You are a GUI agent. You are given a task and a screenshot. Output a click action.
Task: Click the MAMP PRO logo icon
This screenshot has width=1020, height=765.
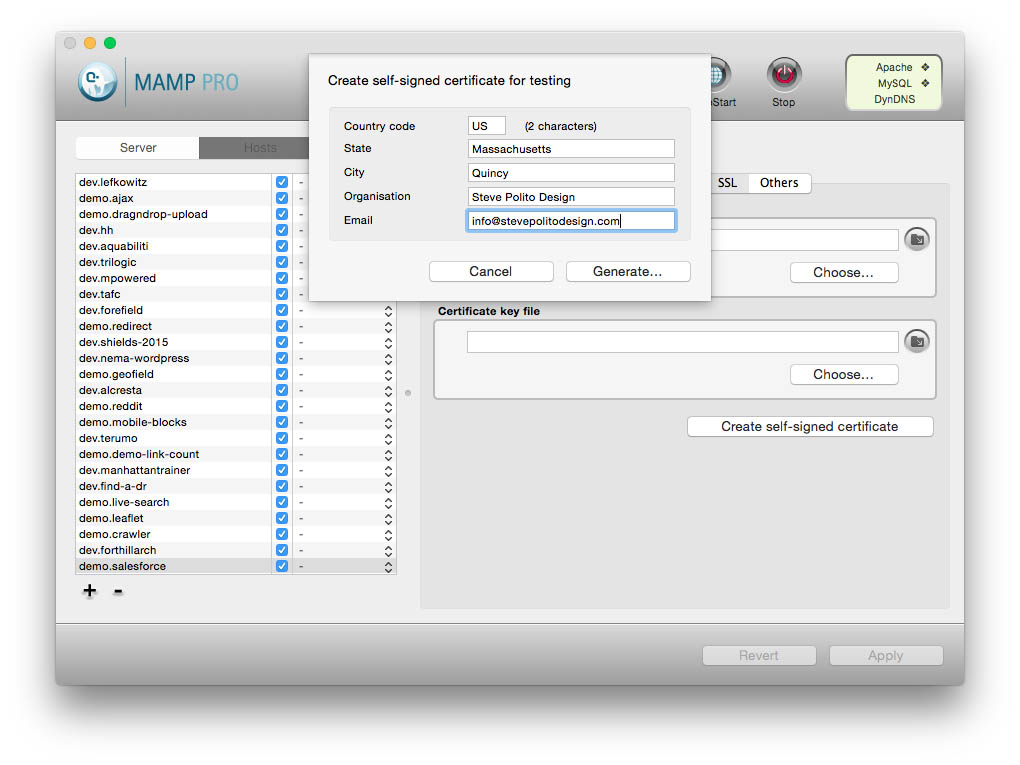tap(98, 82)
